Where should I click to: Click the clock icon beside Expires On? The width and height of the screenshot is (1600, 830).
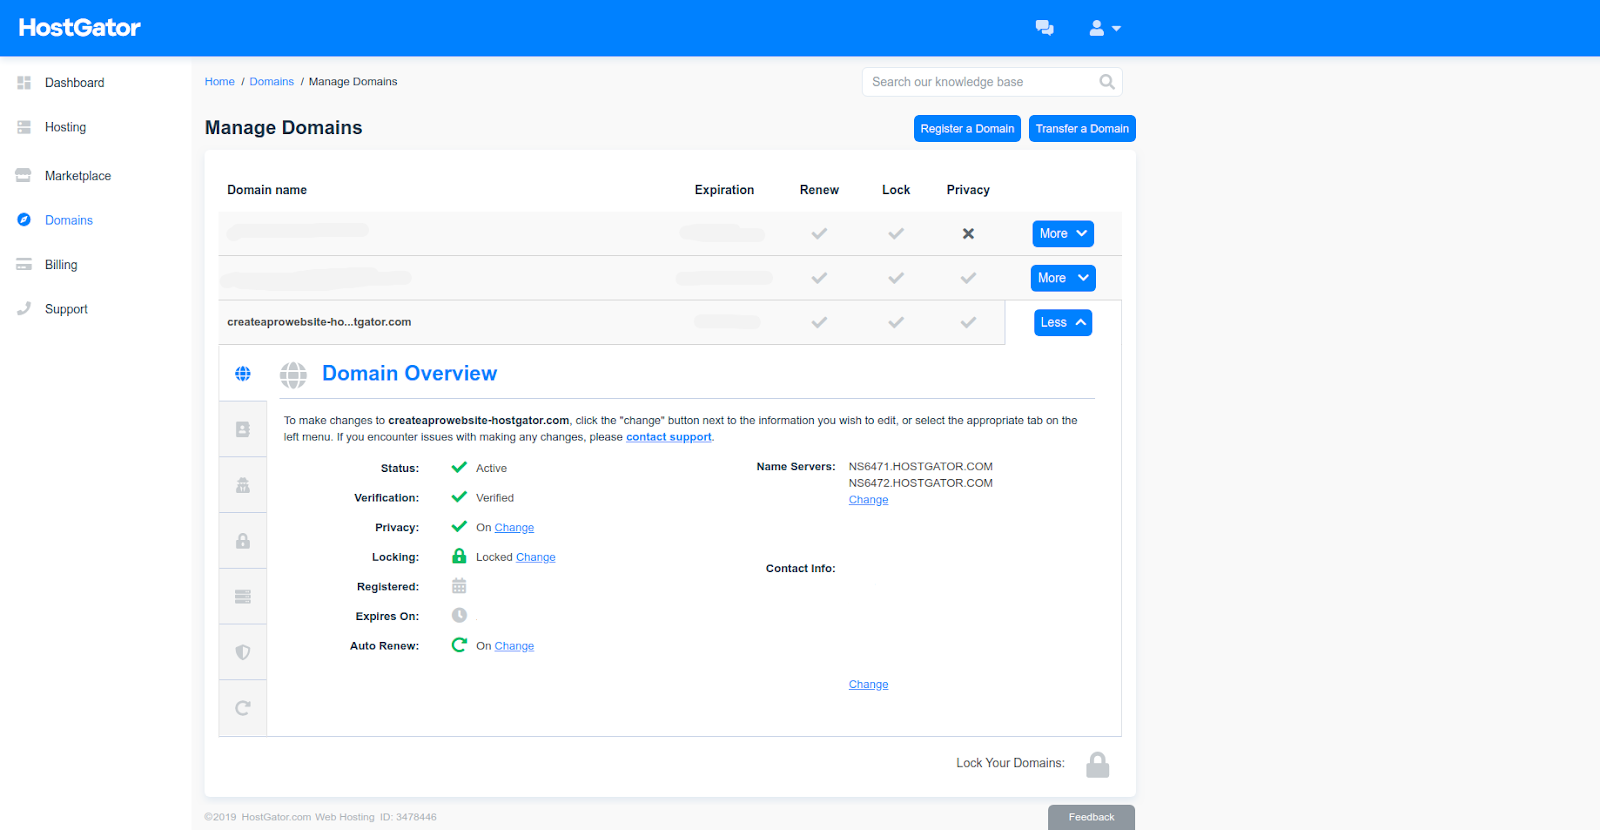(459, 615)
